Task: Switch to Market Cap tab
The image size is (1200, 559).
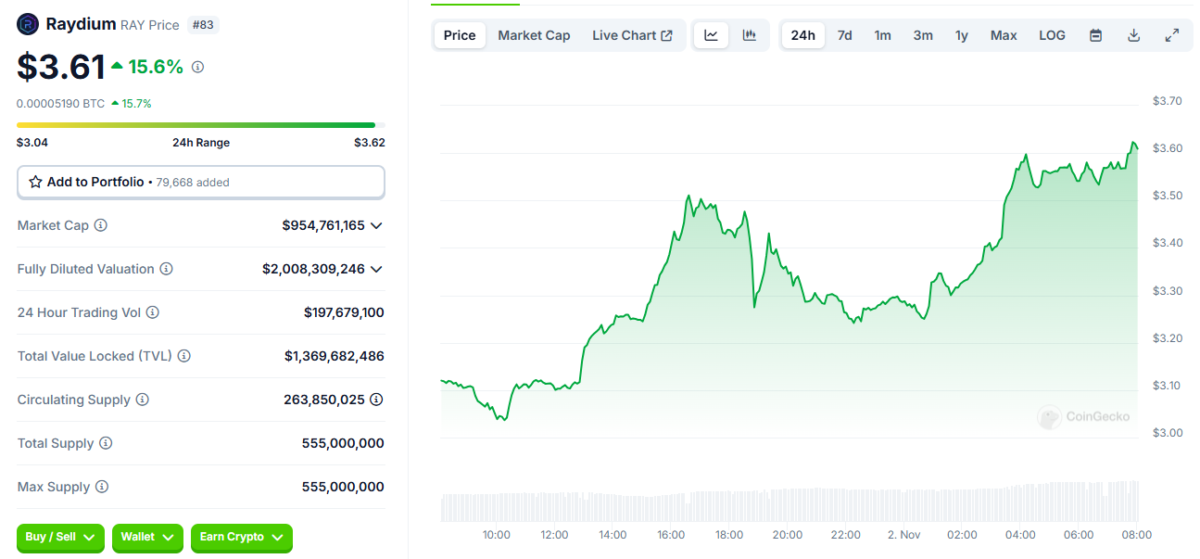Action: (534, 35)
